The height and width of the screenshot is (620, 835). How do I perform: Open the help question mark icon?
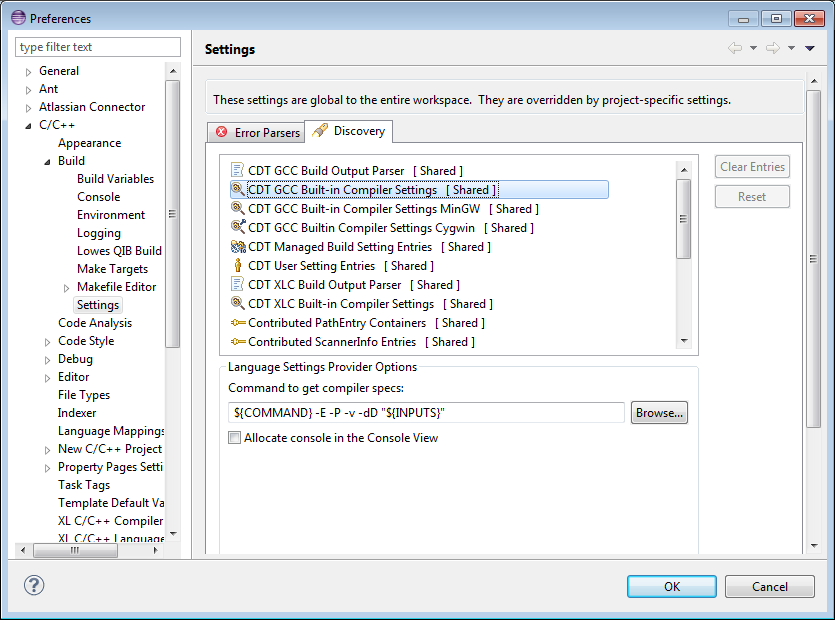coord(34,585)
